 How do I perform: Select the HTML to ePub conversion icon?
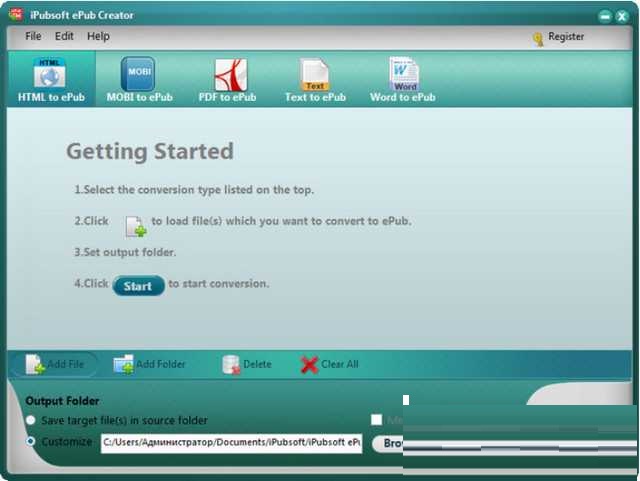(51, 79)
